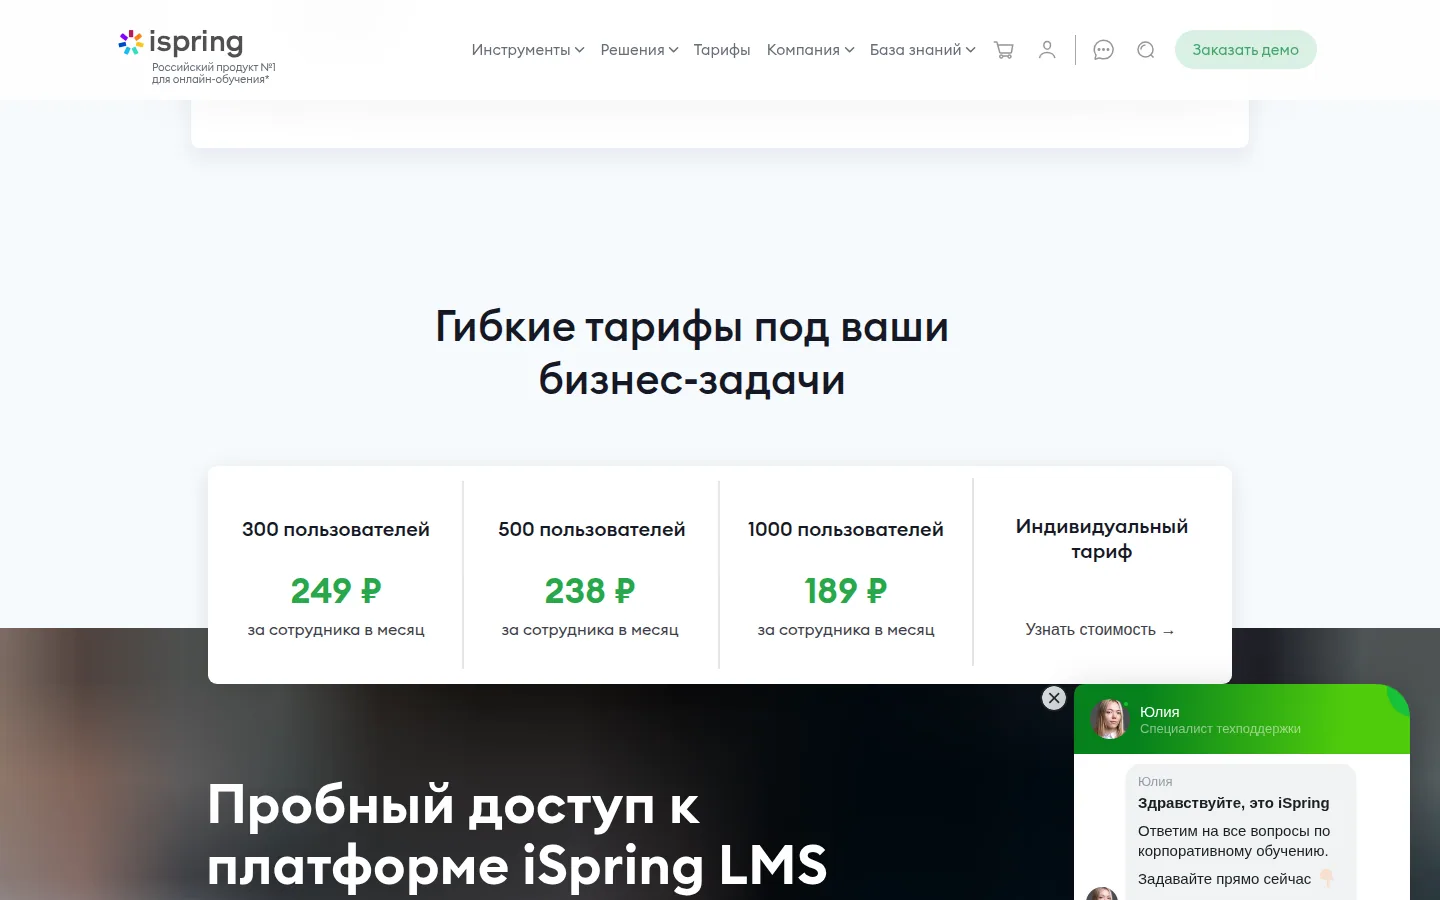Click the Гибкие тарифы section heading

click(692, 353)
